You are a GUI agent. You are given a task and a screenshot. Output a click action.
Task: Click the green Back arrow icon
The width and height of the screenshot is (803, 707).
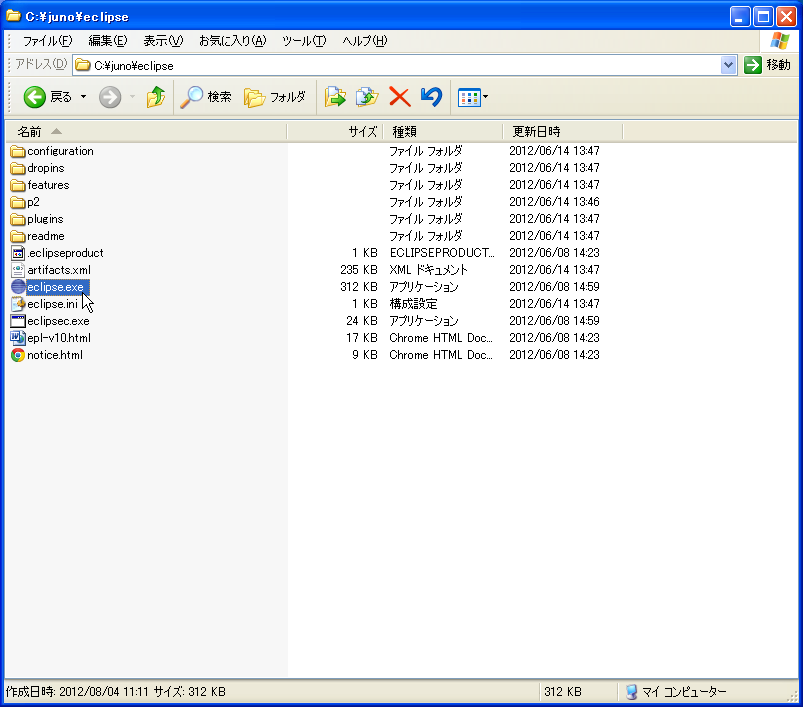tap(35, 97)
